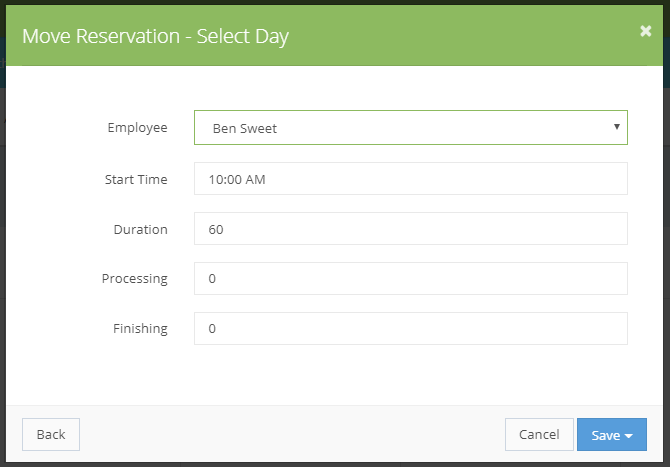Focus the Finishing input box

411,329
